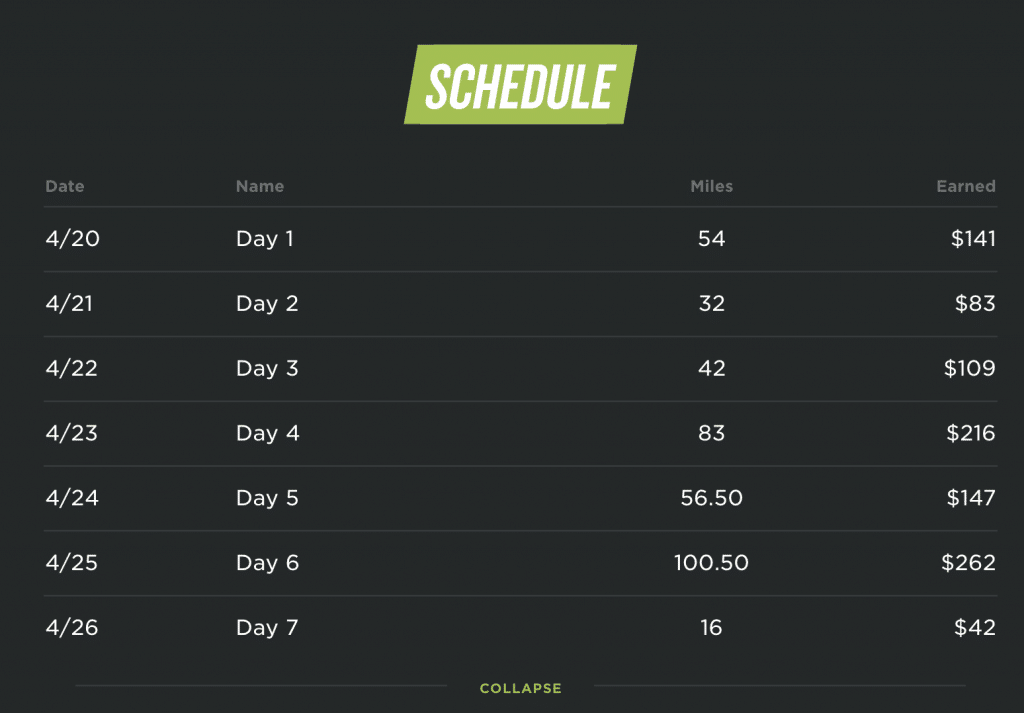Select the Day 2 row name
The width and height of the screenshot is (1024, 713).
[267, 304]
